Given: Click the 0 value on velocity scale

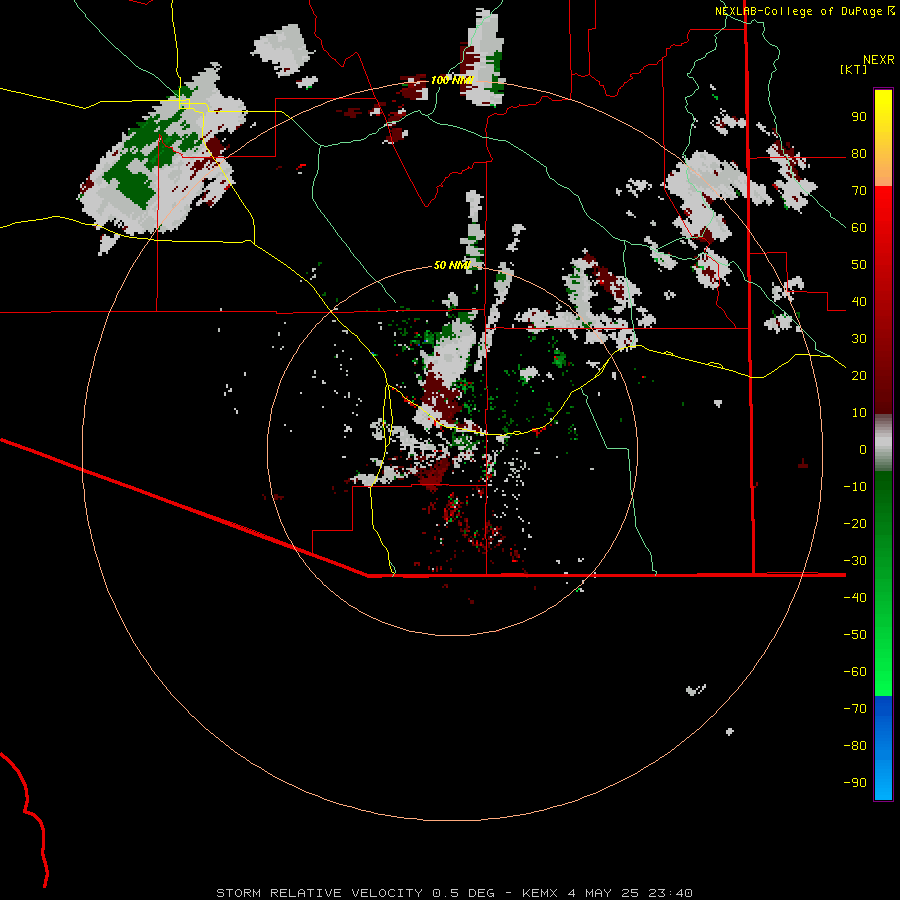Looking at the screenshot, I should (863, 449).
